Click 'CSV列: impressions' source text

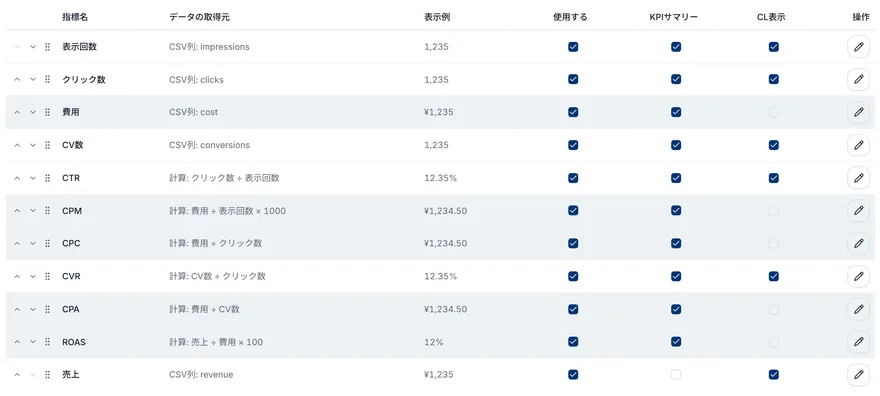pyautogui.click(x=209, y=47)
